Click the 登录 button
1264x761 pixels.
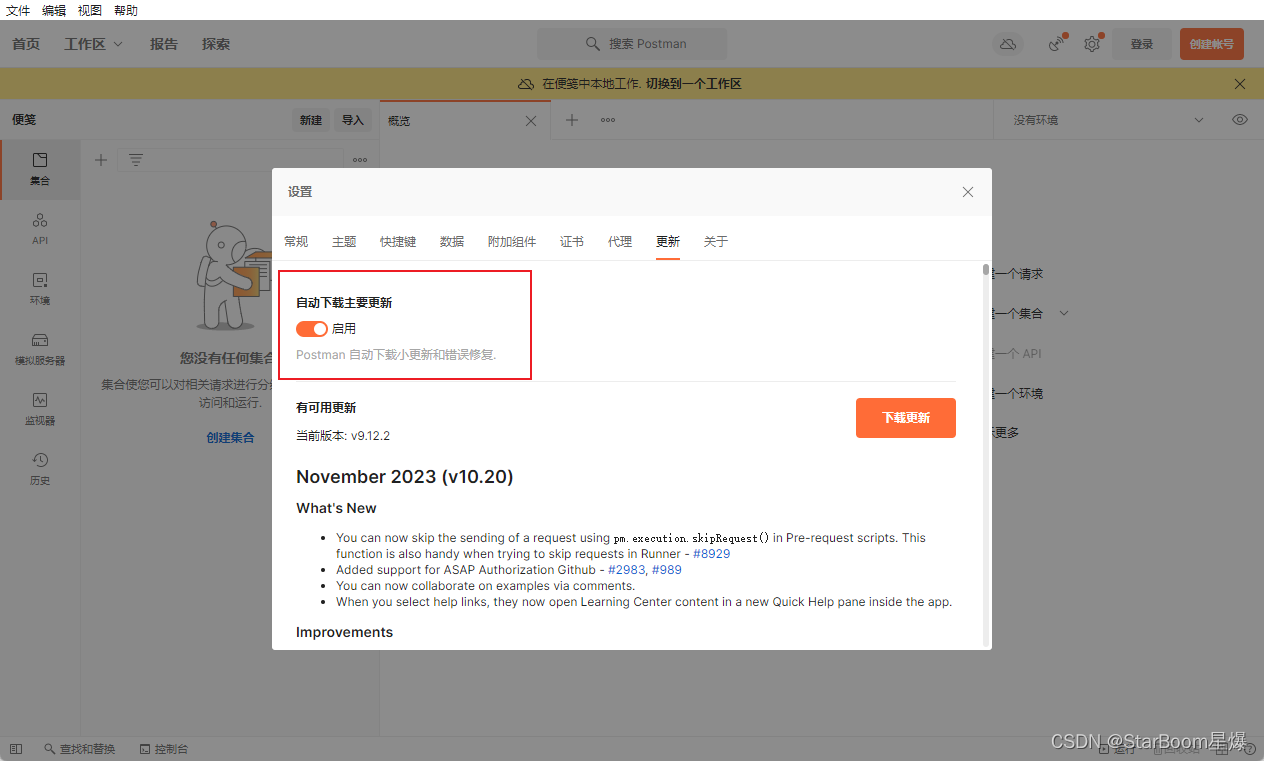coord(1142,44)
